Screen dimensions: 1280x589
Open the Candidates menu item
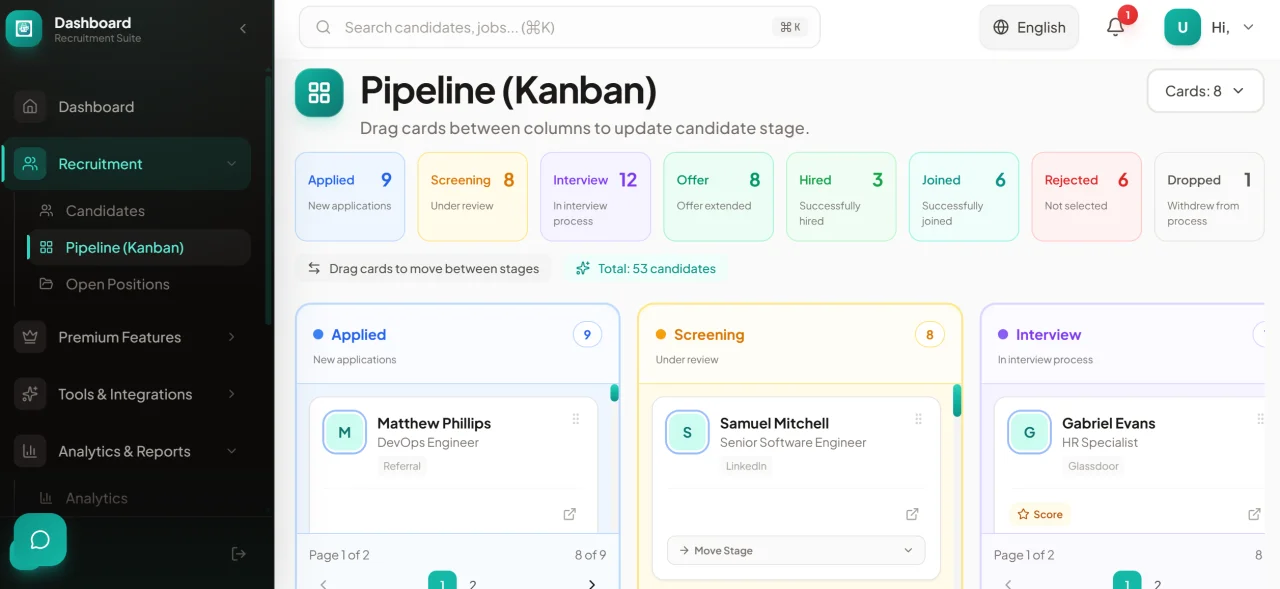(139, 211)
